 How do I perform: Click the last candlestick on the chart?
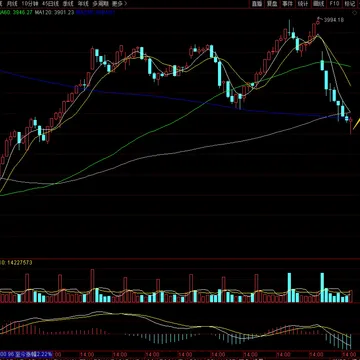point(351,125)
